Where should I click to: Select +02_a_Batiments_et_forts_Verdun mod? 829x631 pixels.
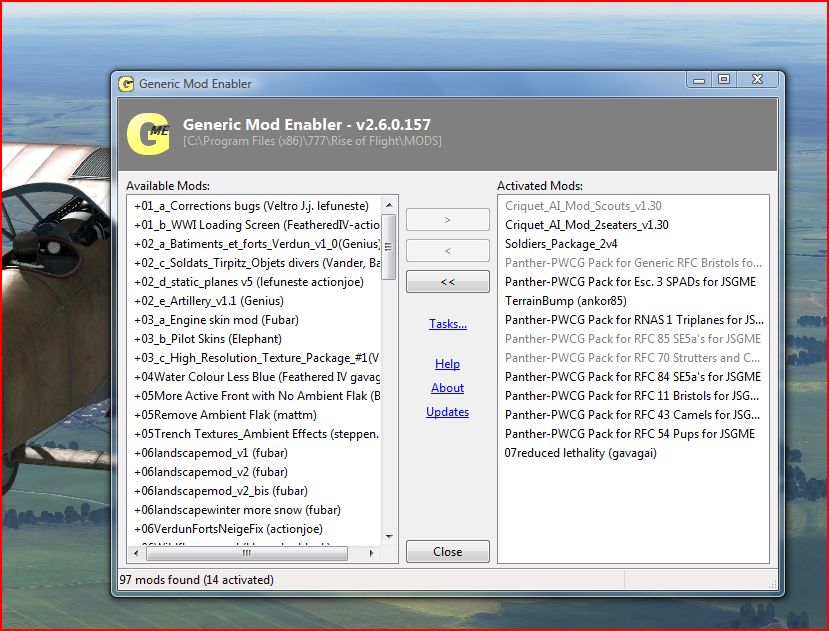click(x=257, y=244)
